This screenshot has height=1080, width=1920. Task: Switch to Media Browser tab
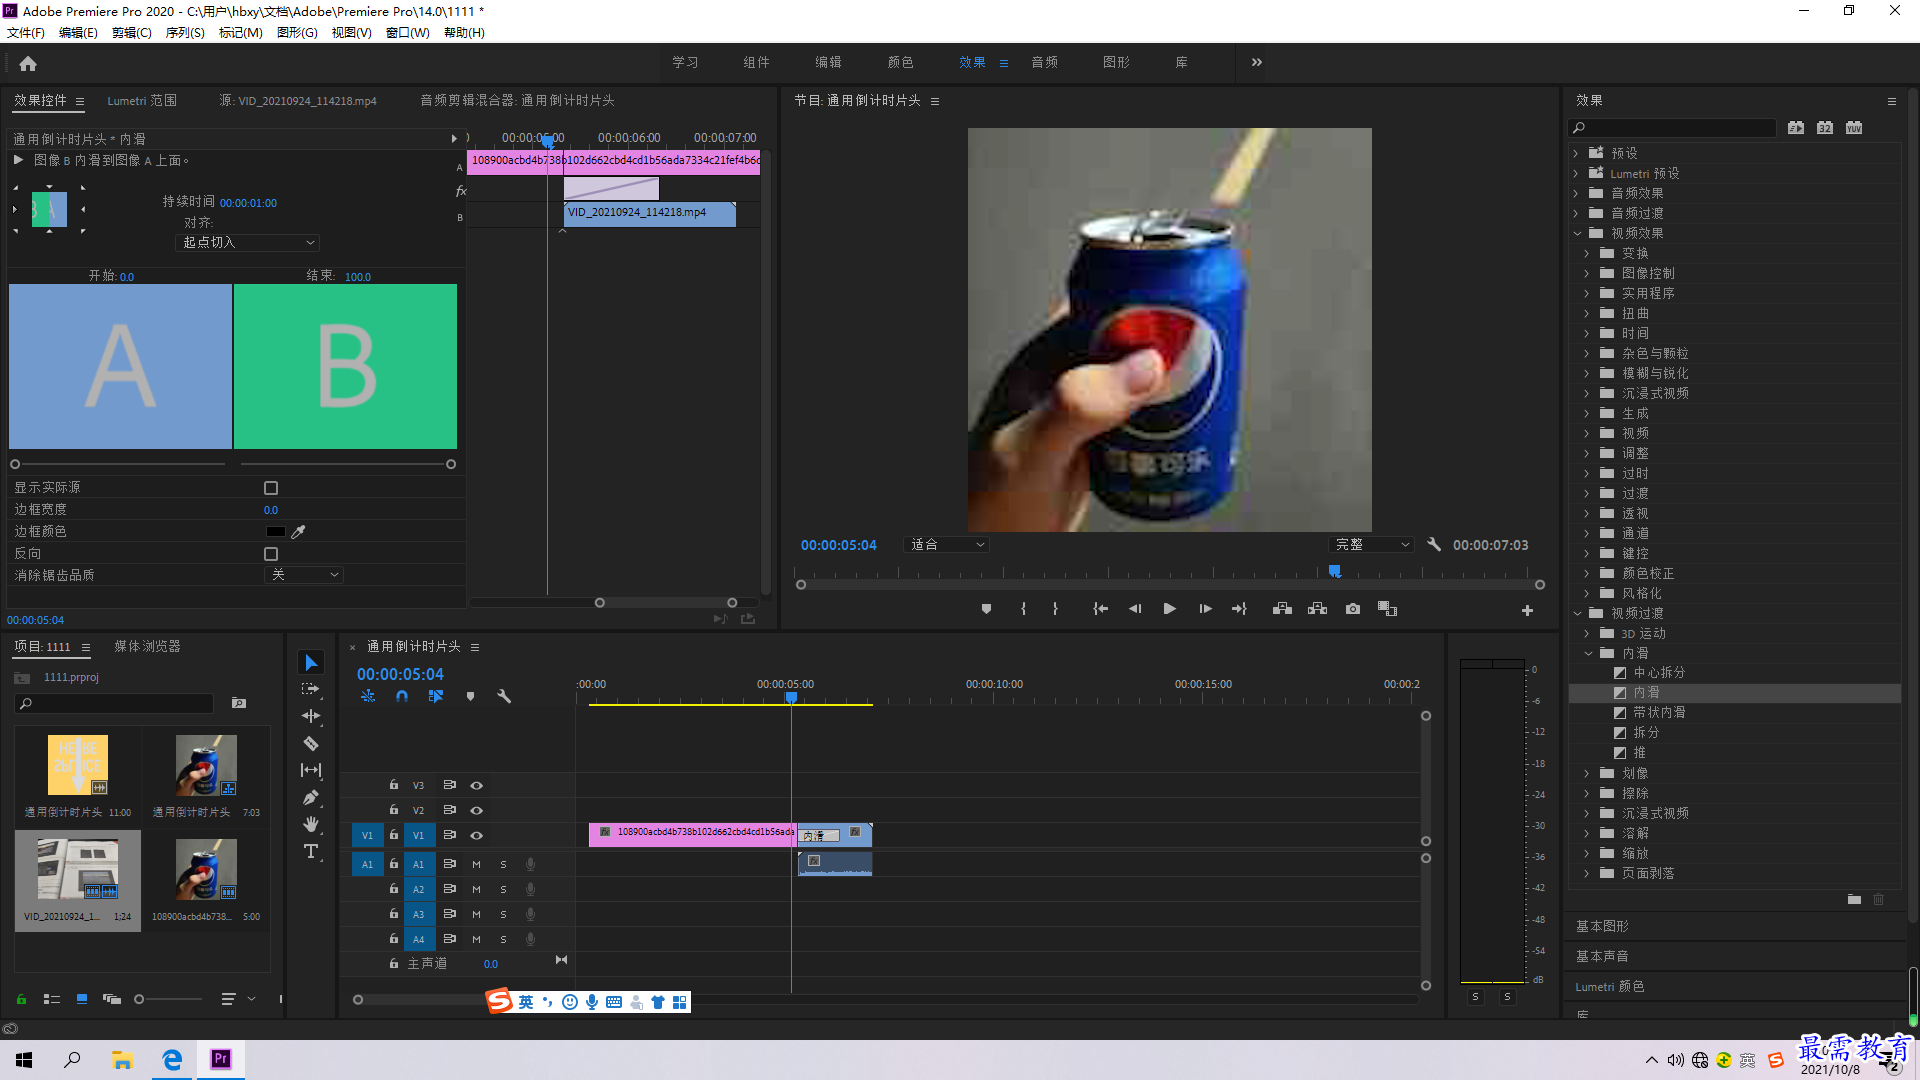pyautogui.click(x=148, y=647)
